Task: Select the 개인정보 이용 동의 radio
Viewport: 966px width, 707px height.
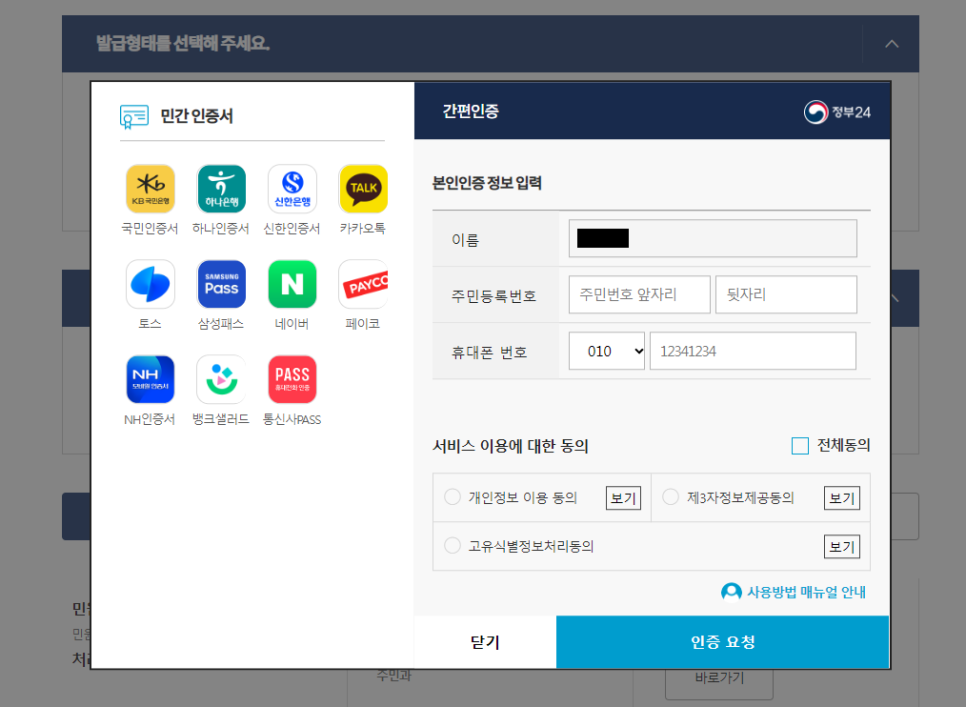Action: (x=452, y=497)
